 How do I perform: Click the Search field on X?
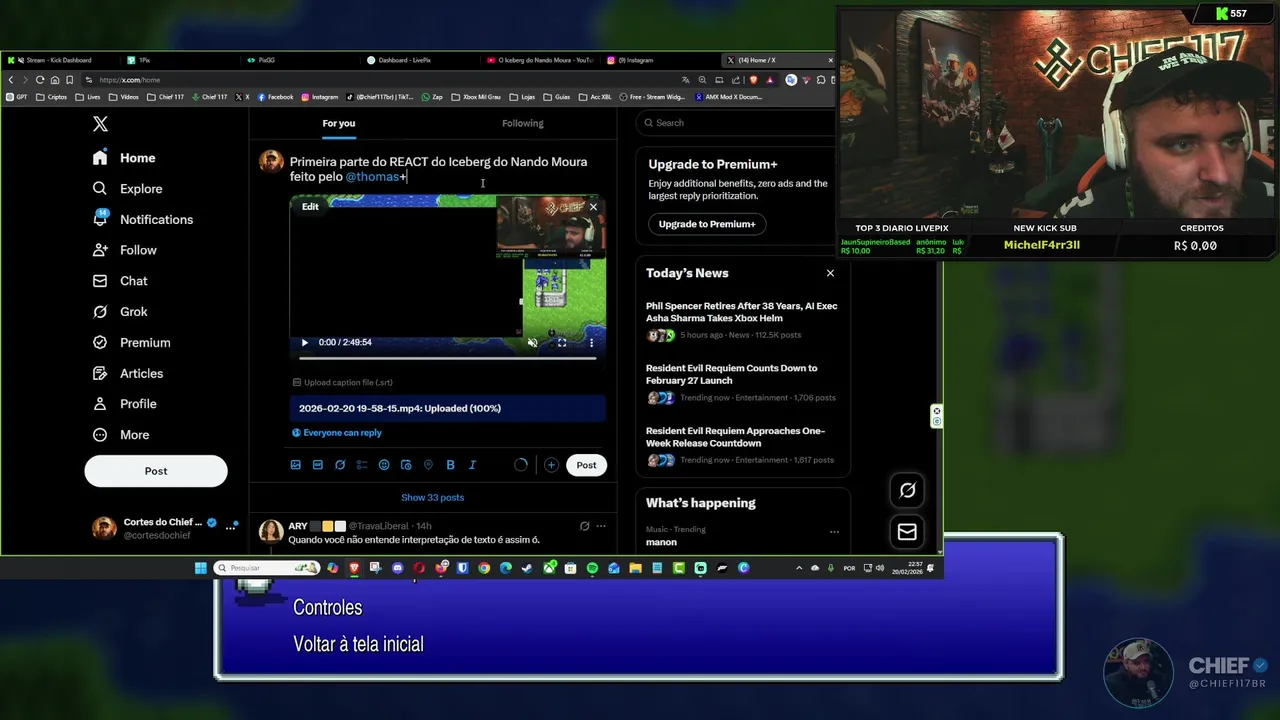pyautogui.click(x=738, y=123)
